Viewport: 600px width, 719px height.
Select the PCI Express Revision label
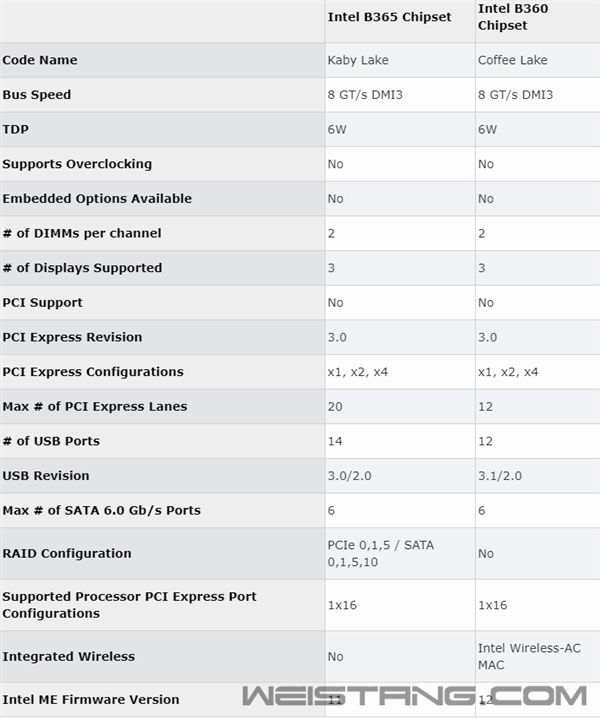72,337
